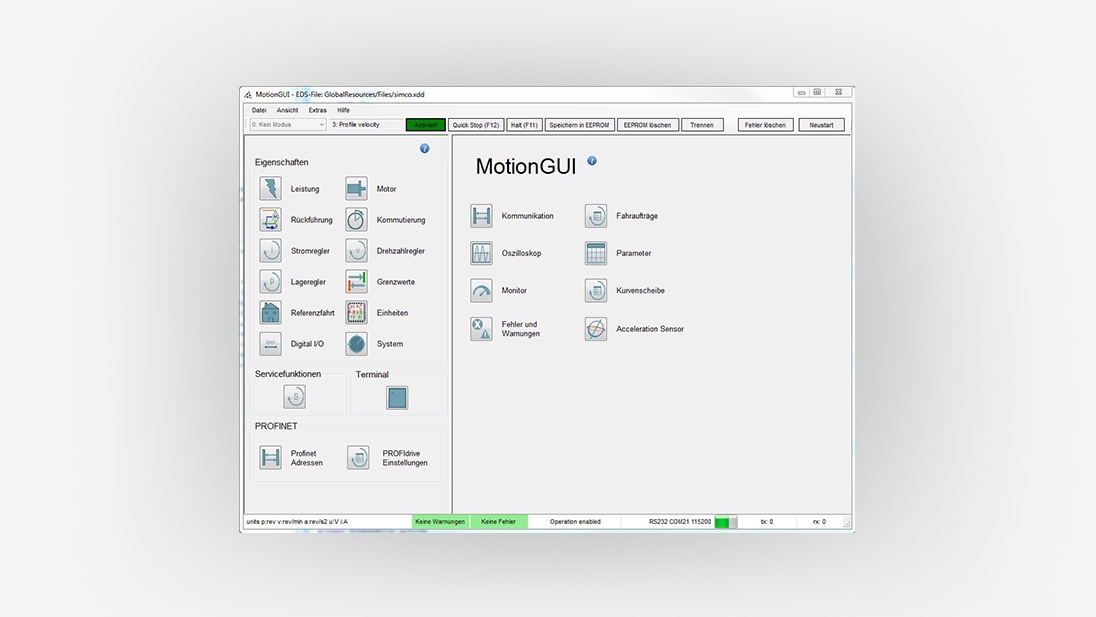Screen dimensions: 1096x617
Task: Open the Leistung power settings icon
Action: (271, 189)
